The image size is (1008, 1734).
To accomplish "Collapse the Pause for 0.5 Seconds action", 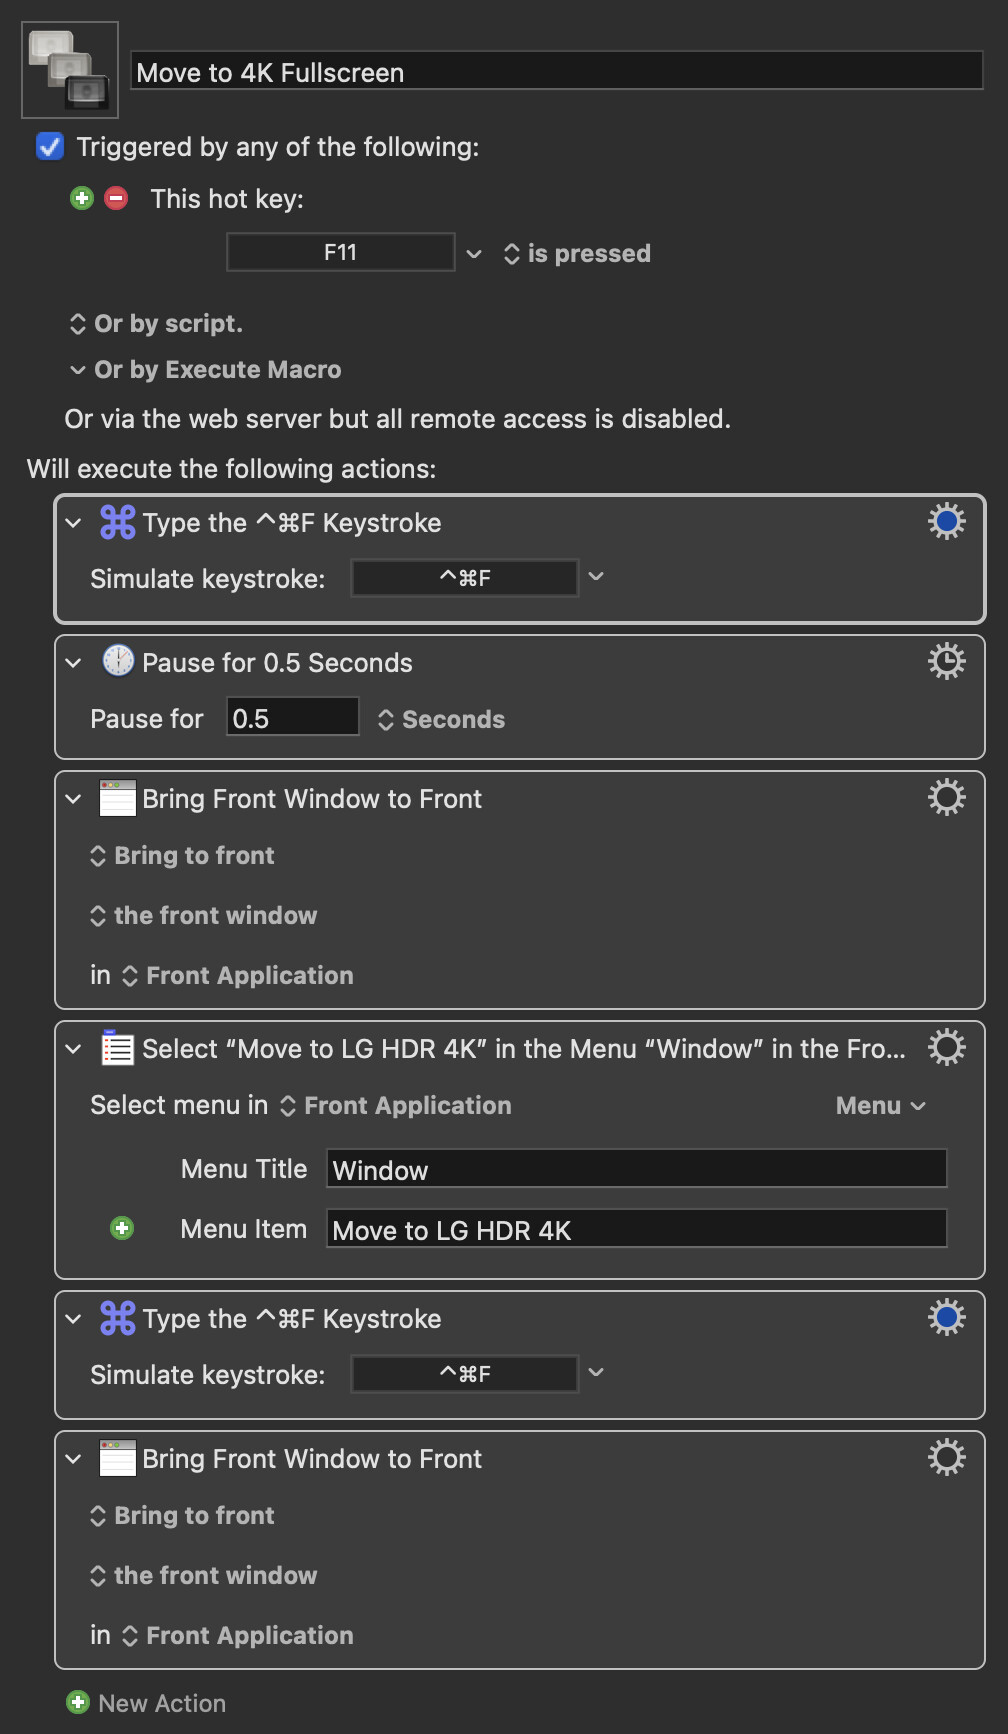I will point(73,662).
